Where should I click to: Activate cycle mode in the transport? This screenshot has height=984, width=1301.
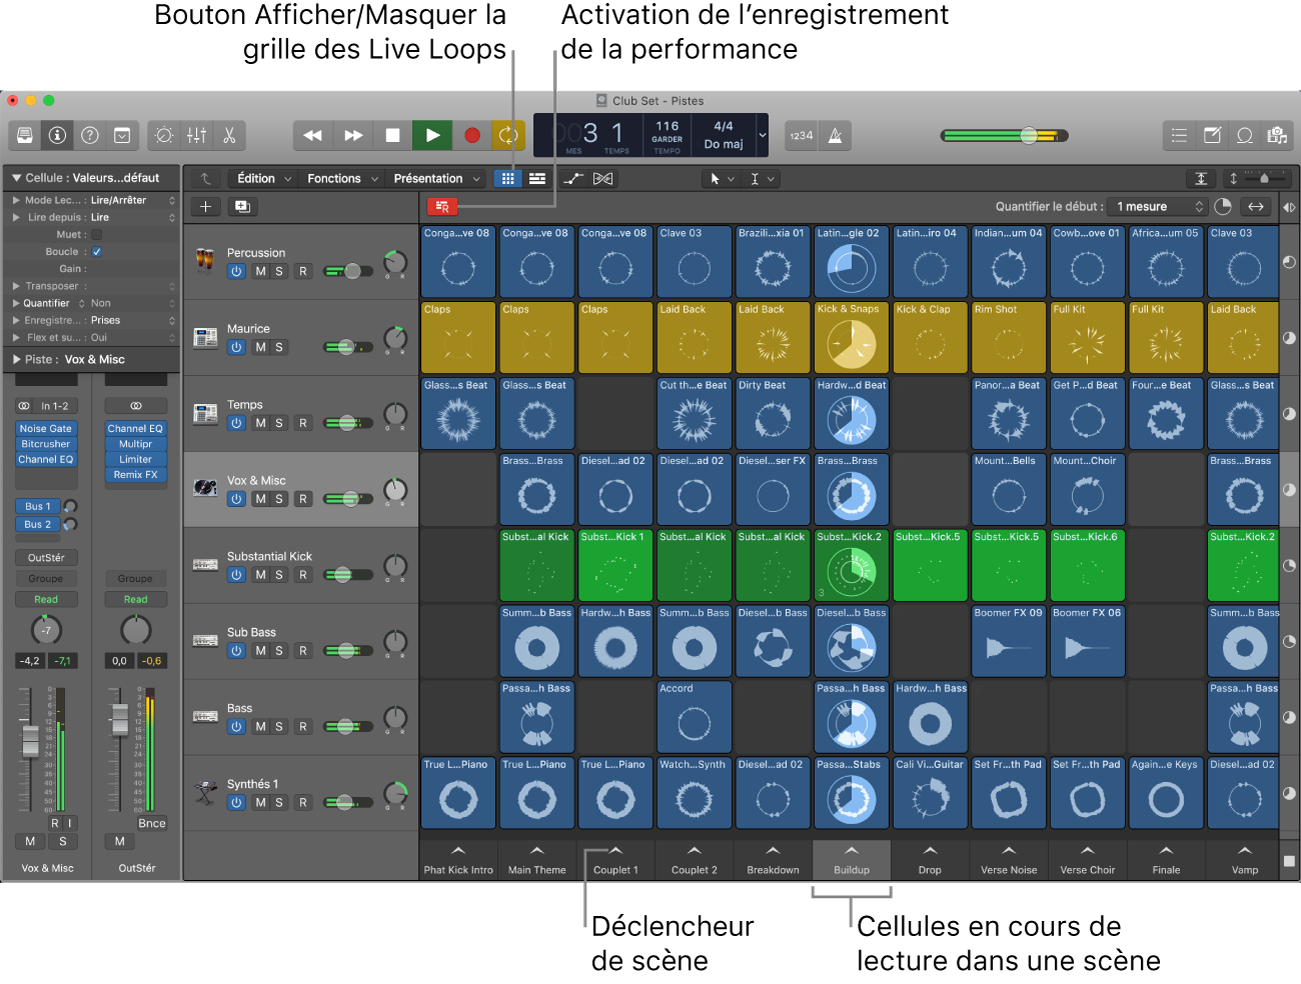click(x=506, y=135)
